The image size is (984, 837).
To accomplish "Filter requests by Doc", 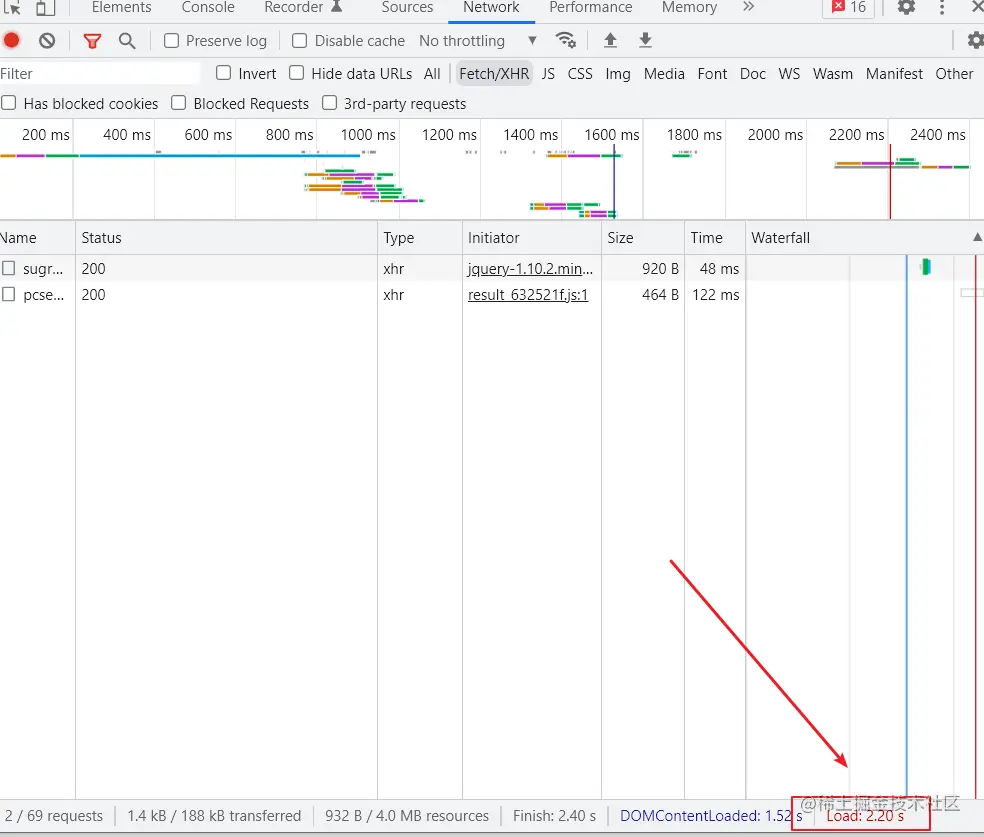I will click(x=752, y=74).
